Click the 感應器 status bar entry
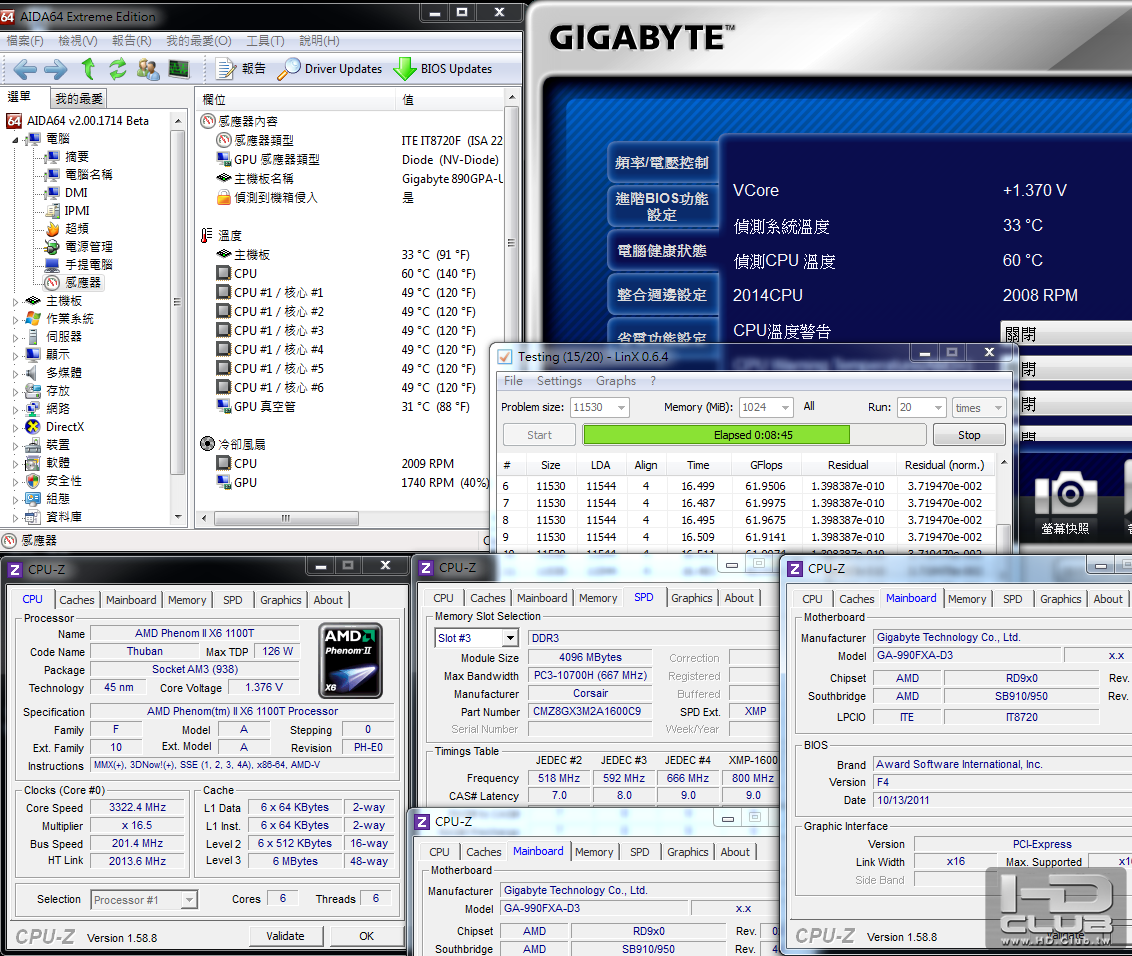This screenshot has height=956, width=1132. pos(30,540)
